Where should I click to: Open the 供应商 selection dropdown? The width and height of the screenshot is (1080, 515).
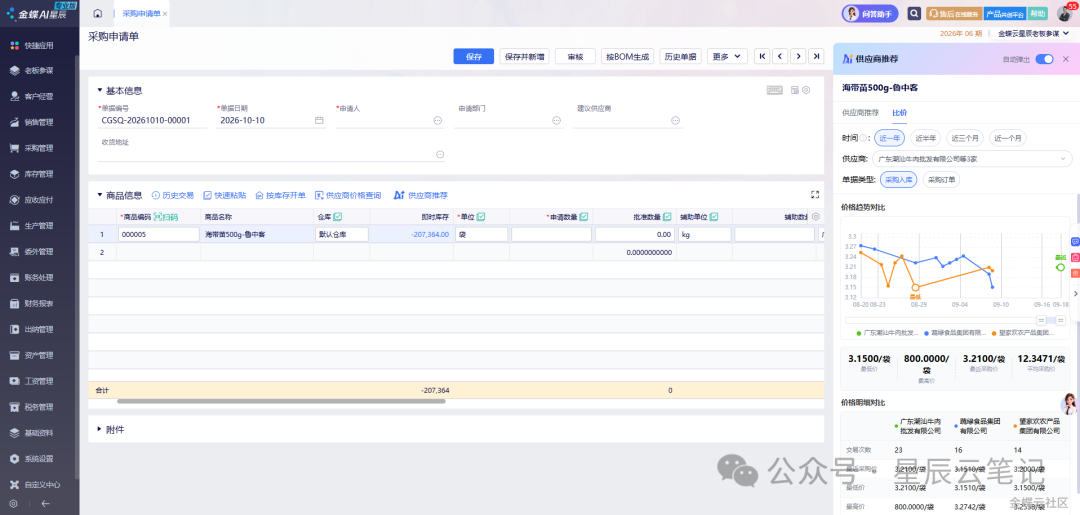coord(972,159)
